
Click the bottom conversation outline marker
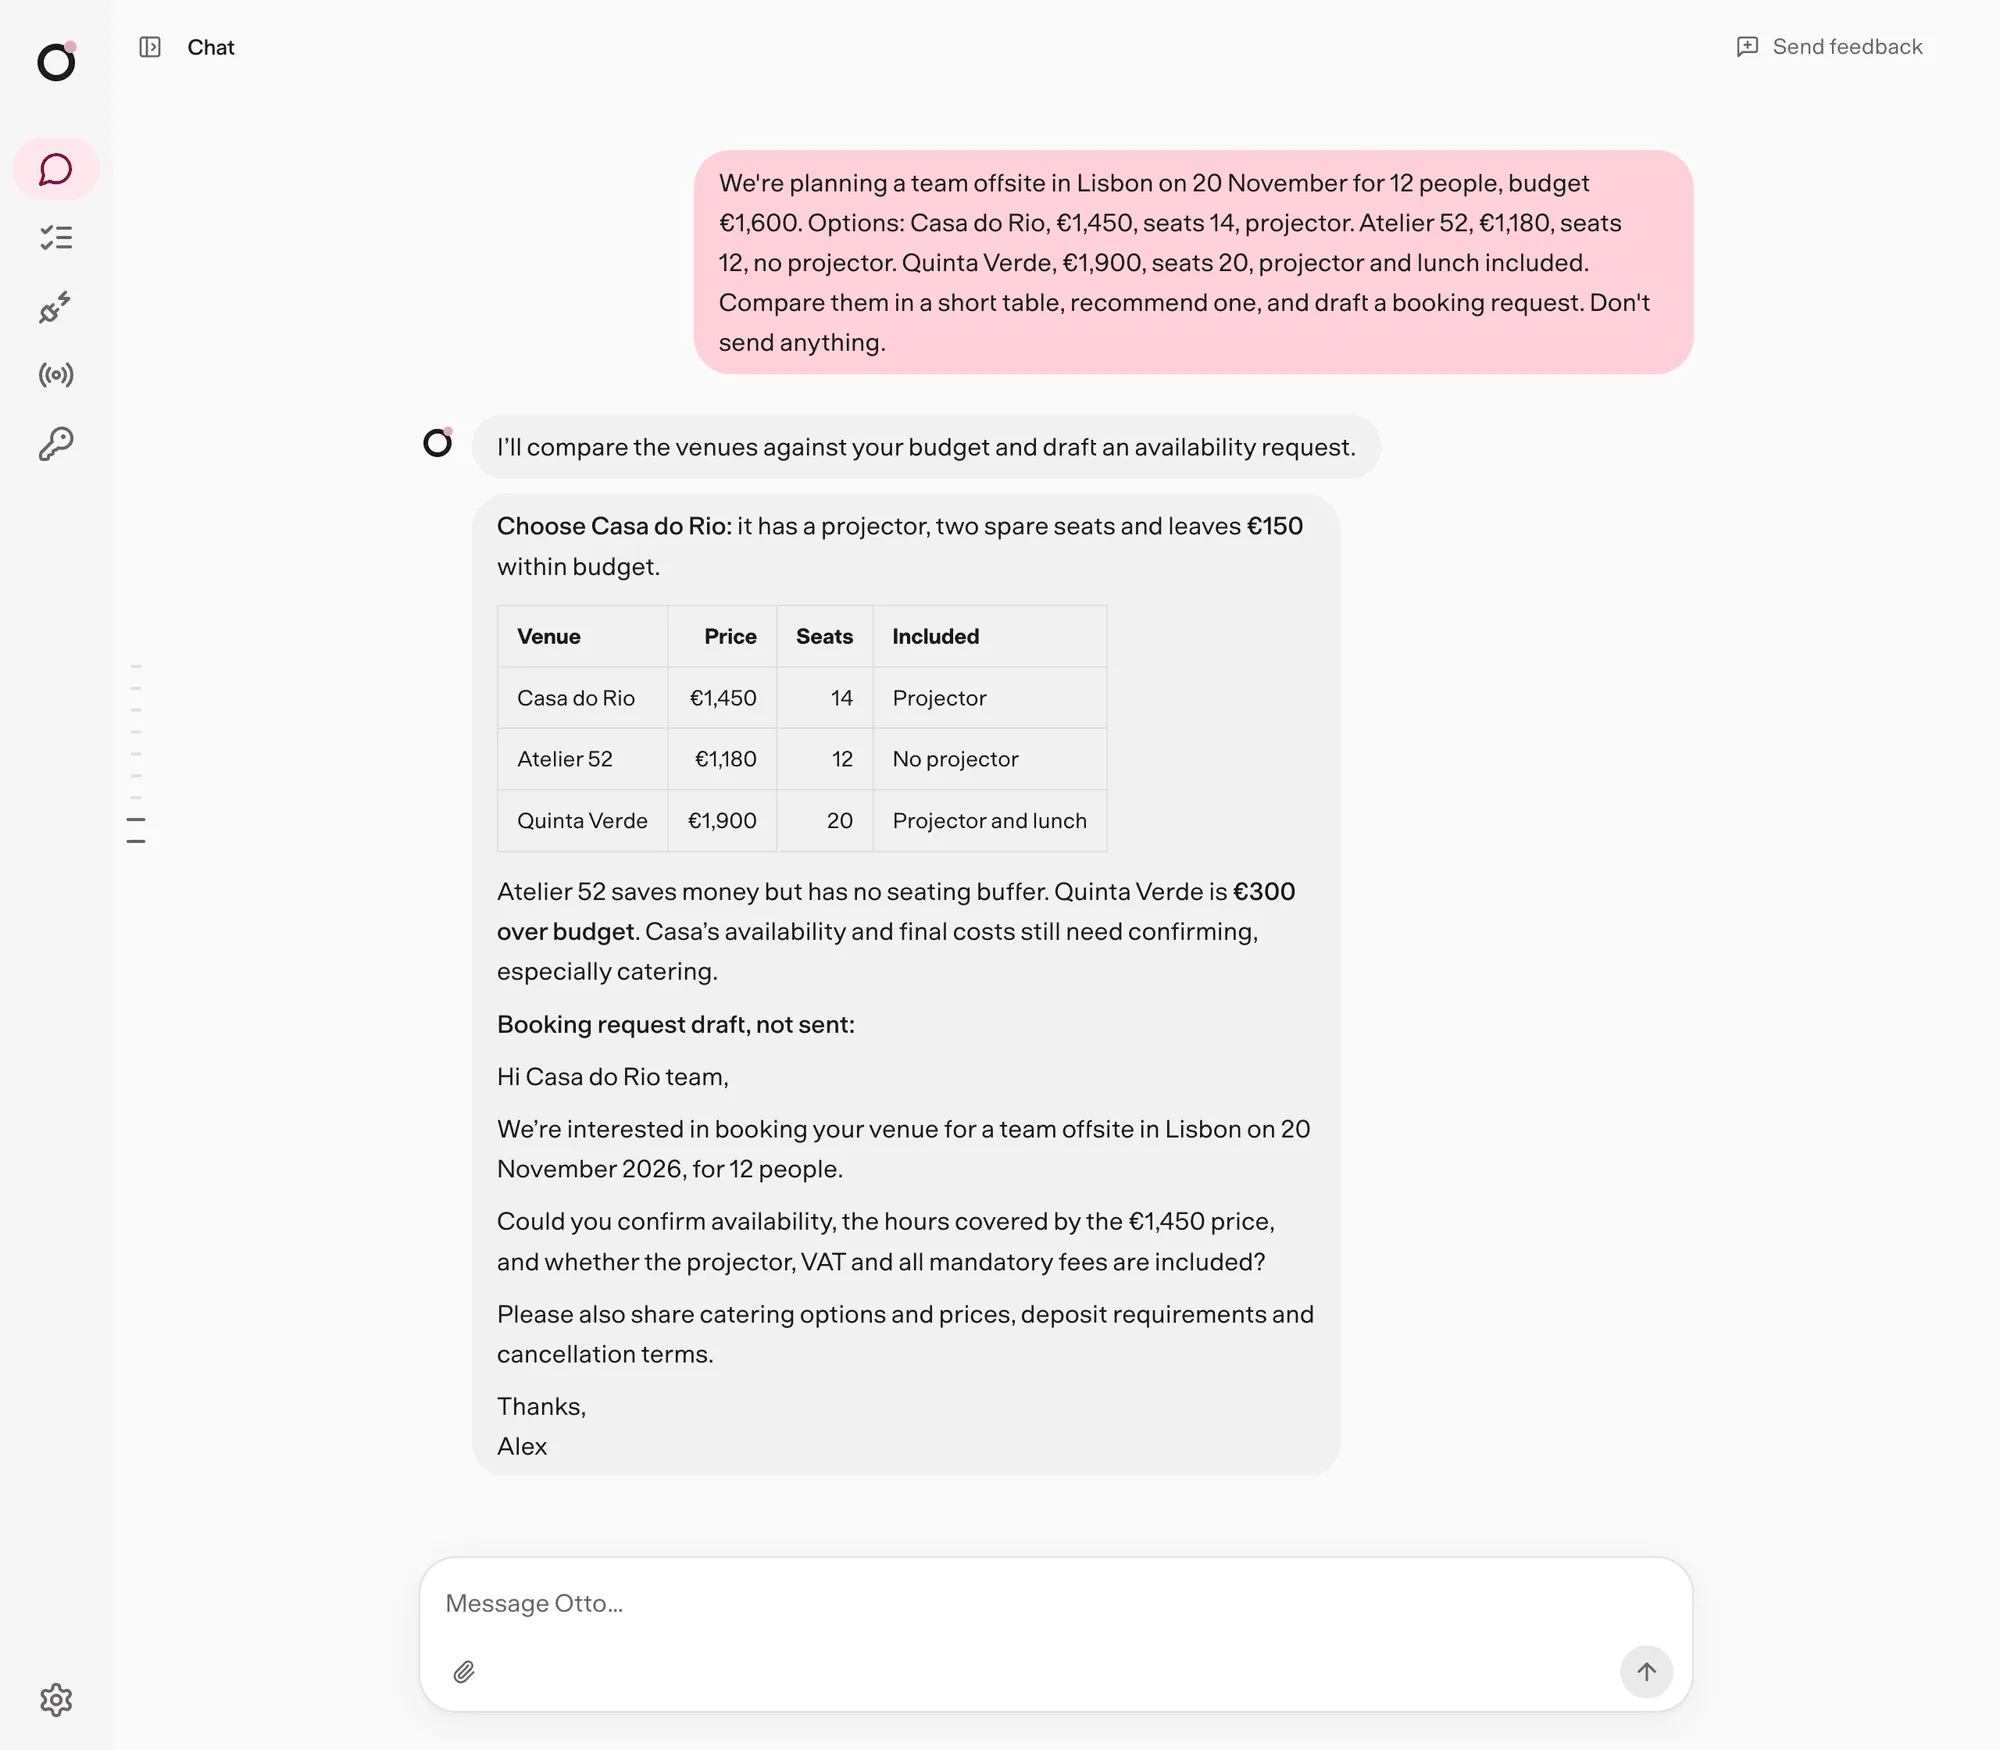click(x=136, y=841)
